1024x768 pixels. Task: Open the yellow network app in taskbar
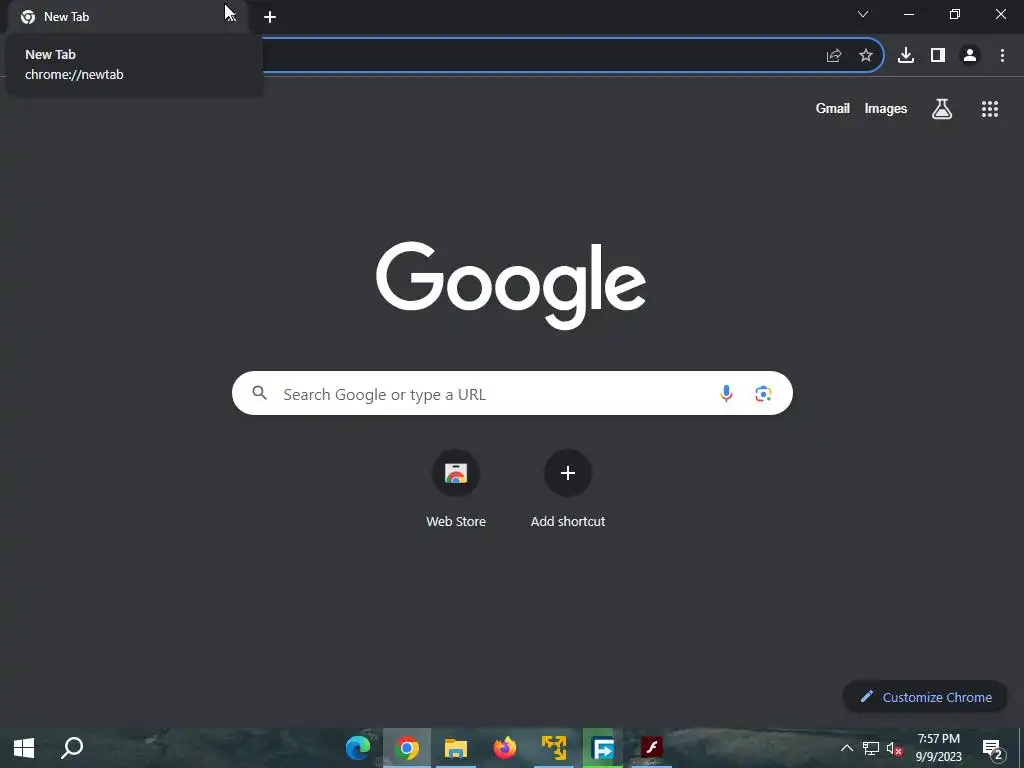pos(554,748)
